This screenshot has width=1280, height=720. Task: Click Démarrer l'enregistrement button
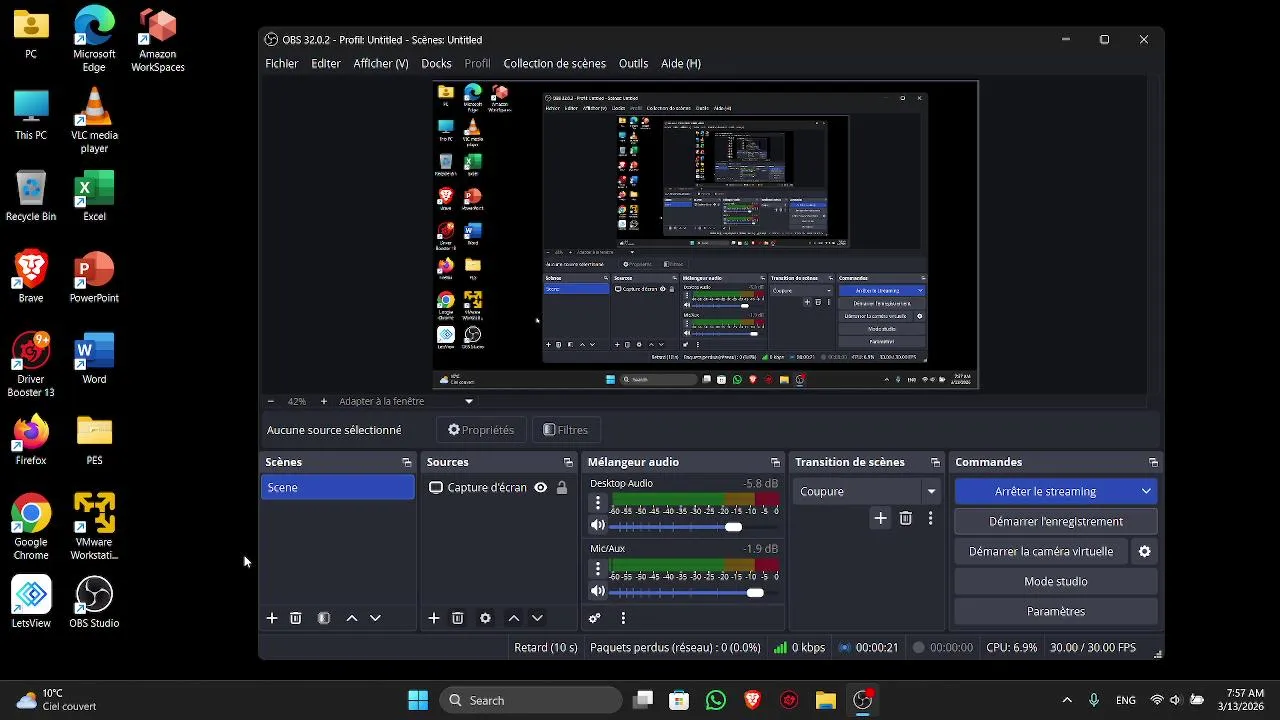1056,521
